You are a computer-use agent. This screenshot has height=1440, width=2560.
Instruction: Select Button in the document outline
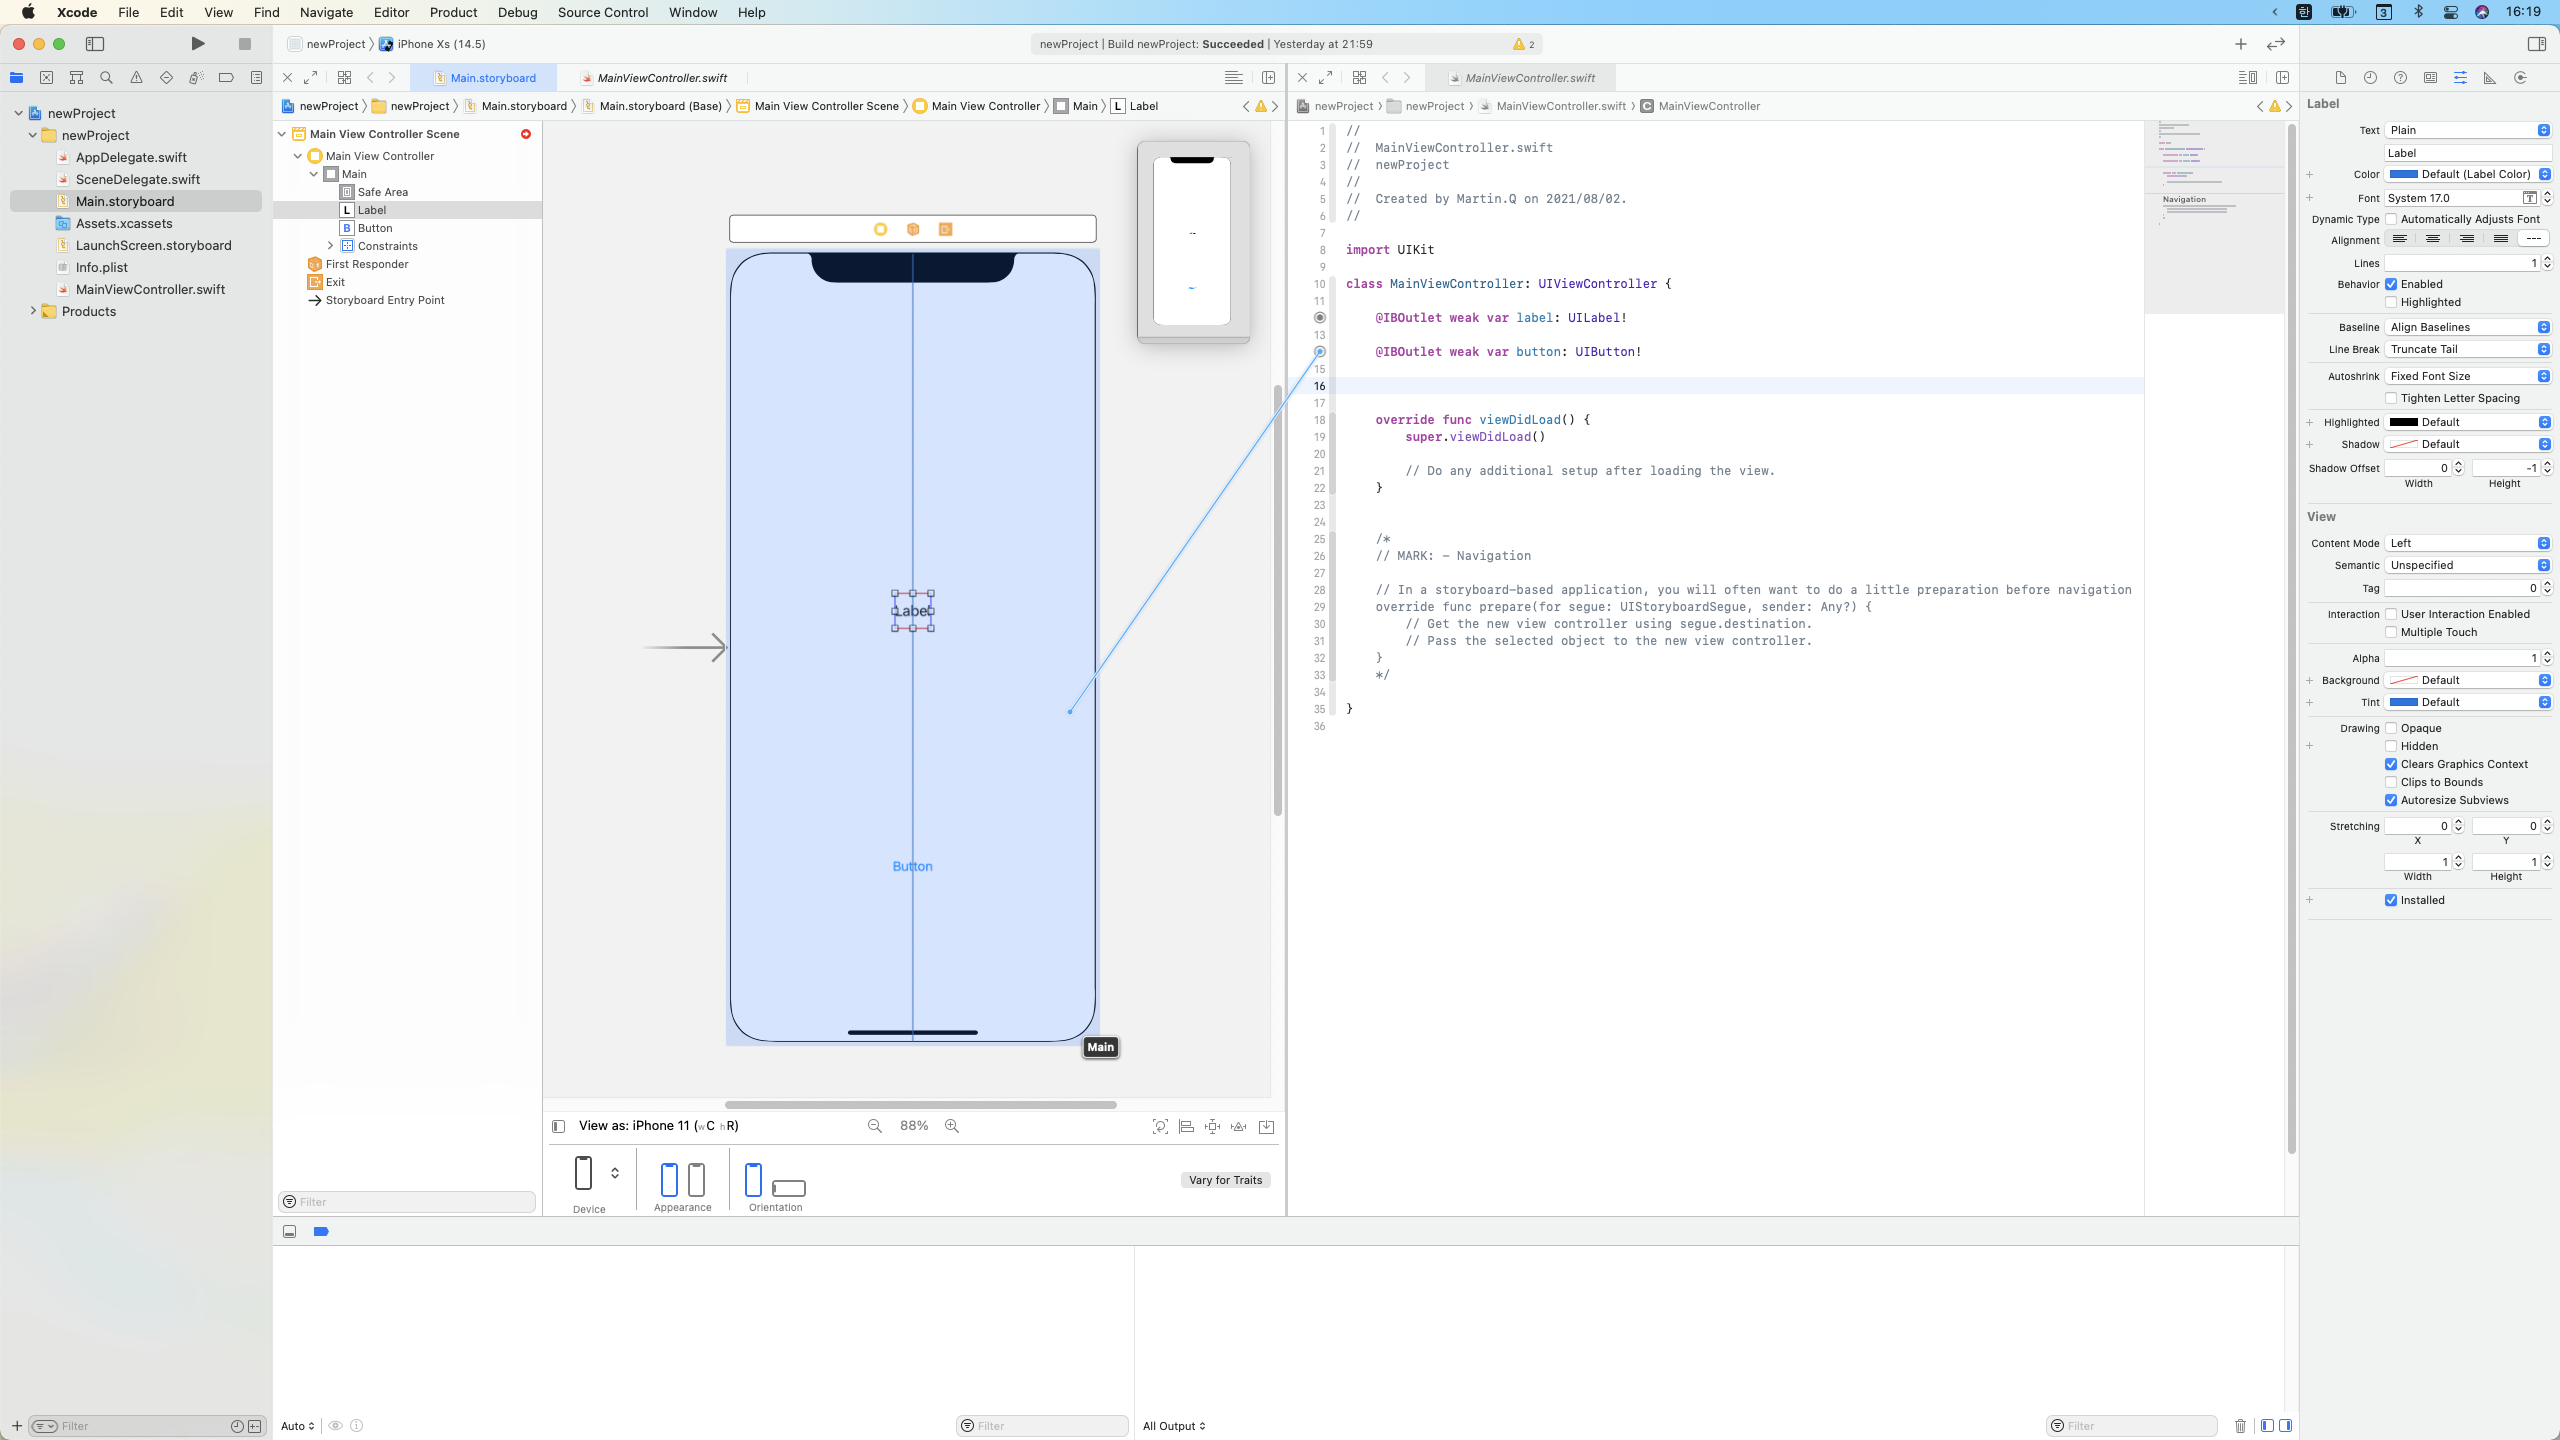375,228
